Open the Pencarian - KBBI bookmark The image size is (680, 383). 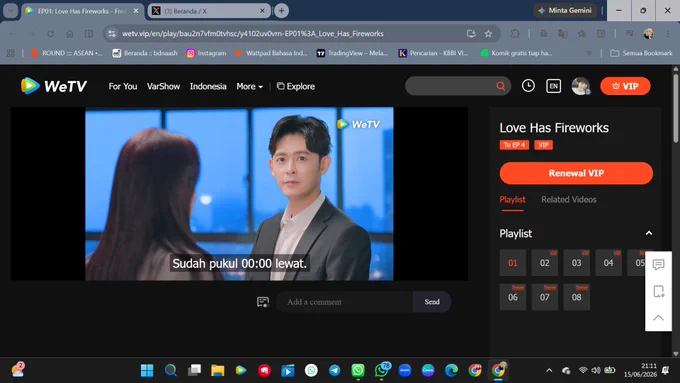coord(433,53)
